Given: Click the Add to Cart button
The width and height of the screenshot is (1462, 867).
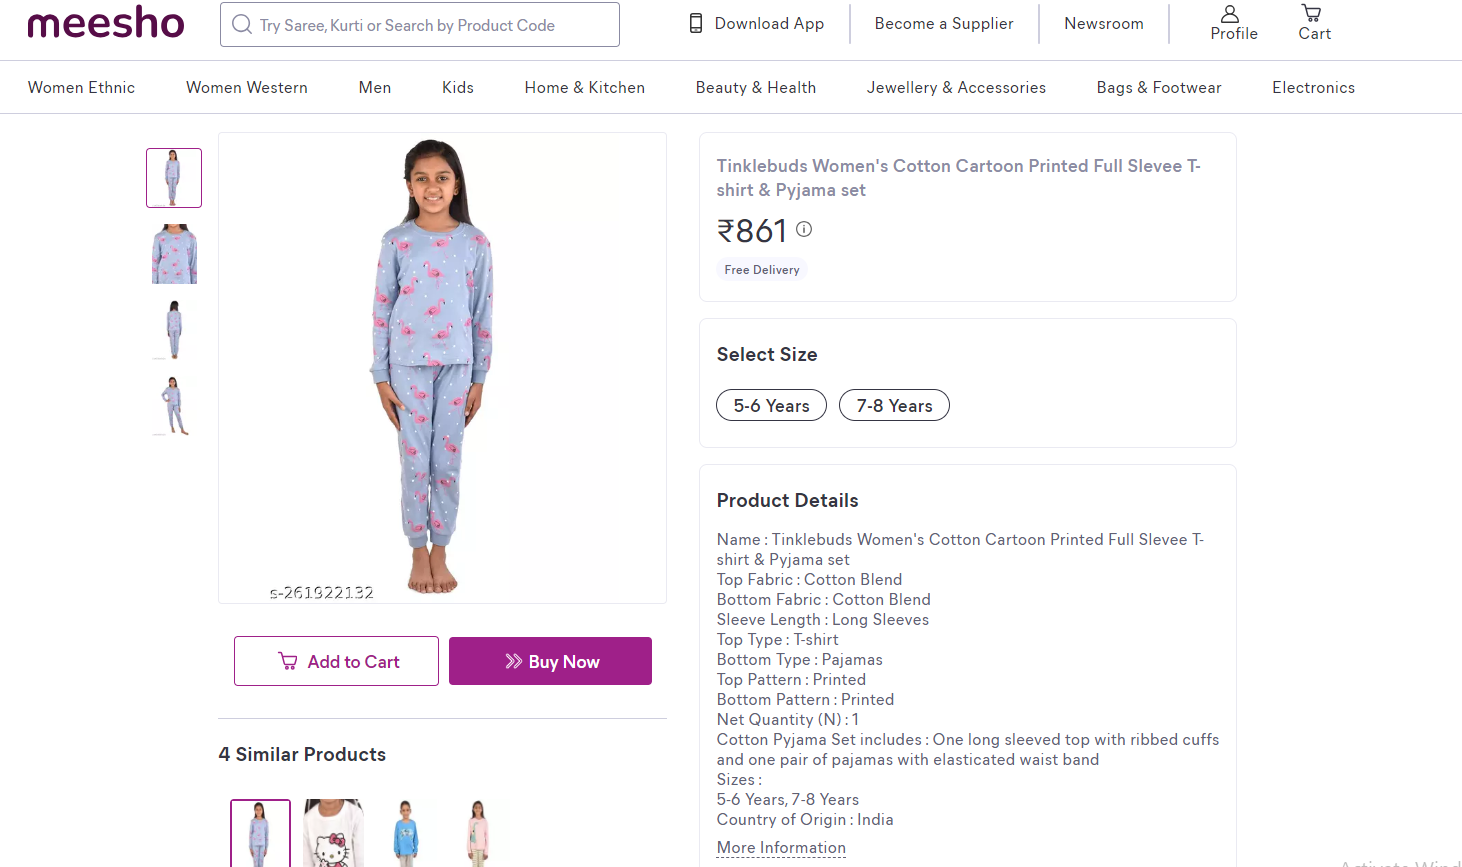Looking at the screenshot, I should point(336,661).
